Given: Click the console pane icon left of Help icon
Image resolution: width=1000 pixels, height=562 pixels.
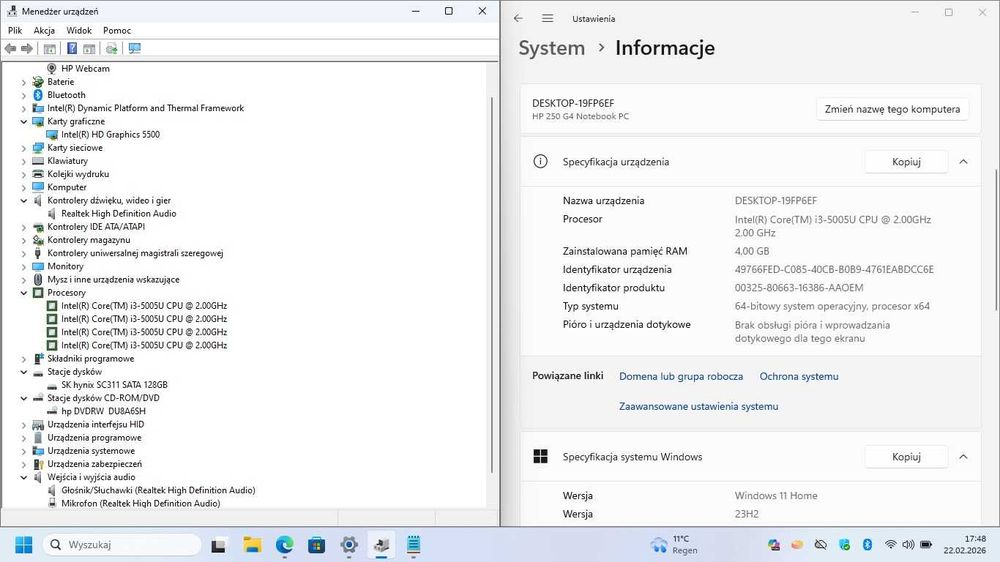Looking at the screenshot, I should 50,48.
